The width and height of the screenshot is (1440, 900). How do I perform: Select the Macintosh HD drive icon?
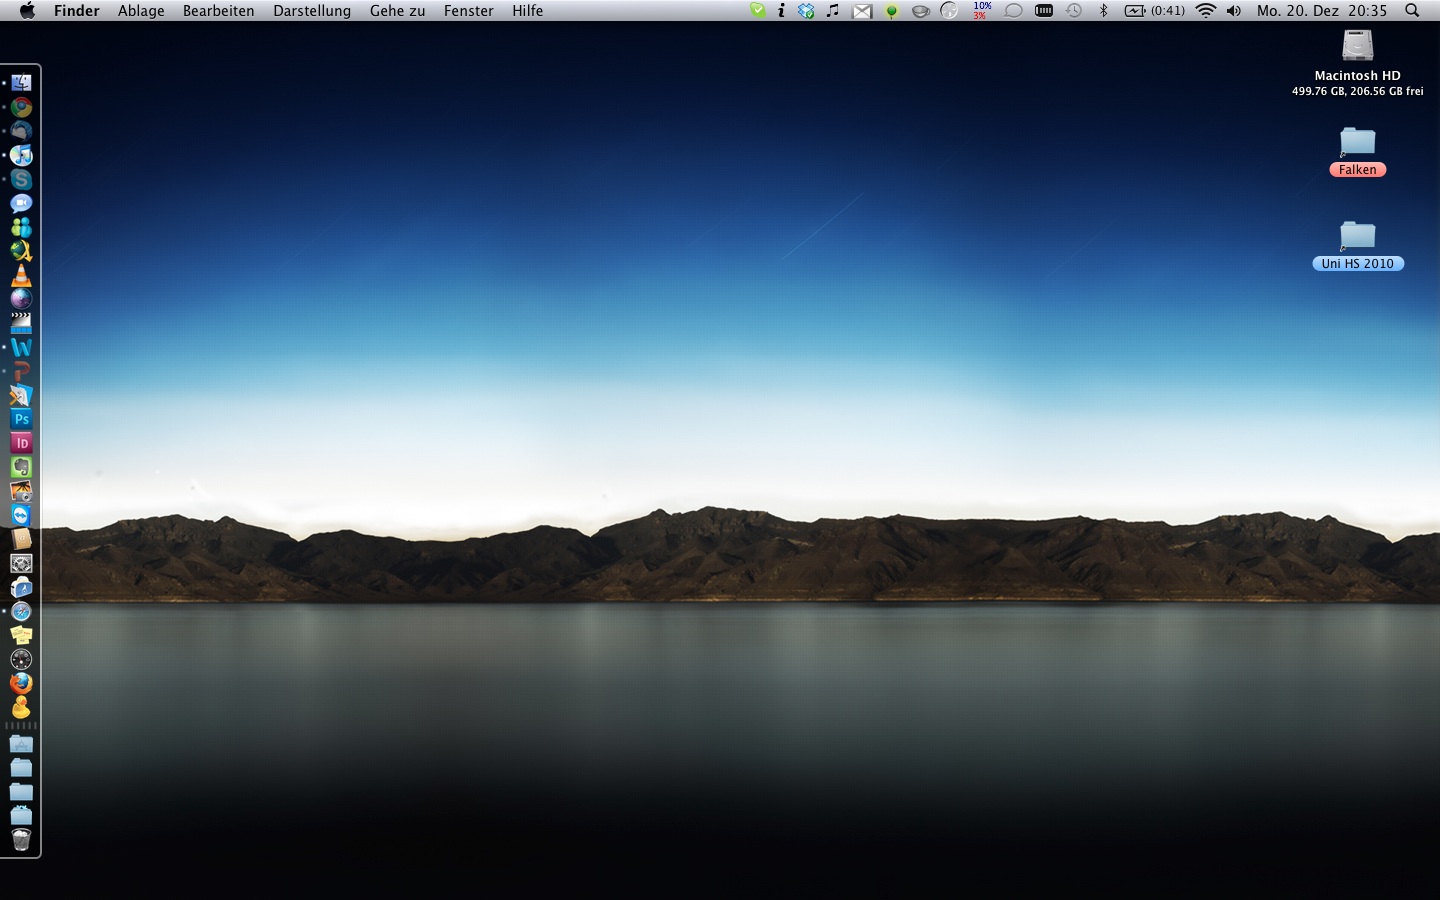1357,47
